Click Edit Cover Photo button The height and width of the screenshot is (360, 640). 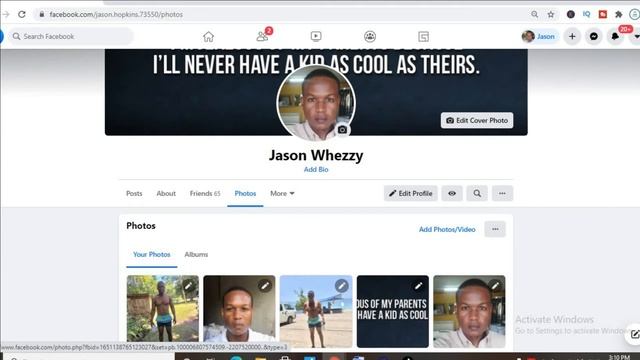coord(477,120)
